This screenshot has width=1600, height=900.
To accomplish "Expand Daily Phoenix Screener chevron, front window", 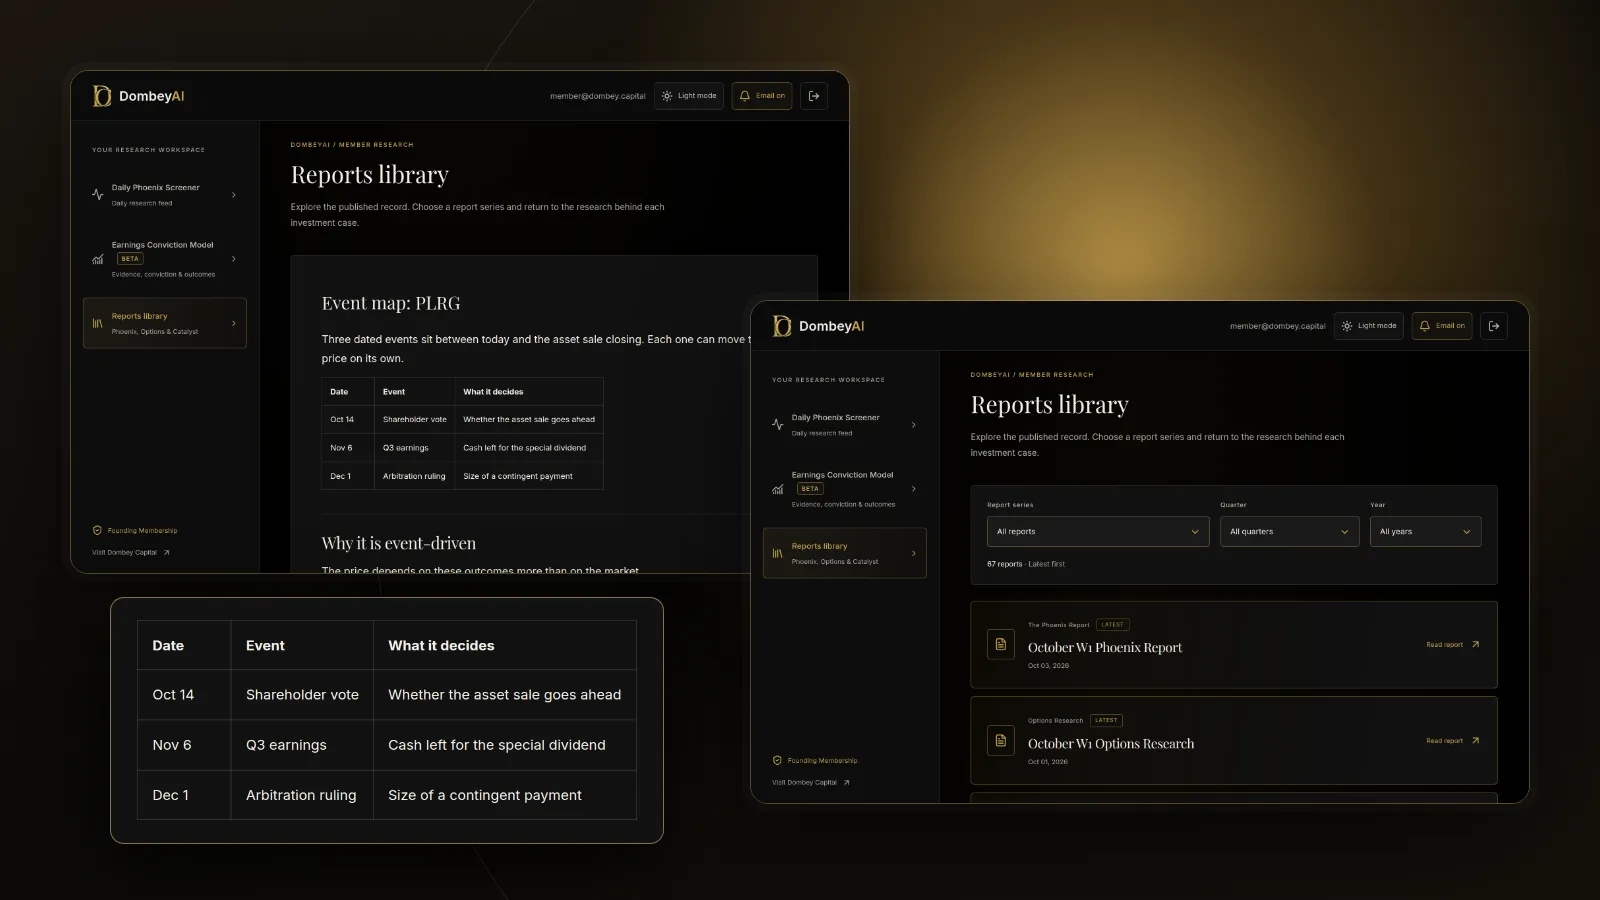I will tap(914, 425).
